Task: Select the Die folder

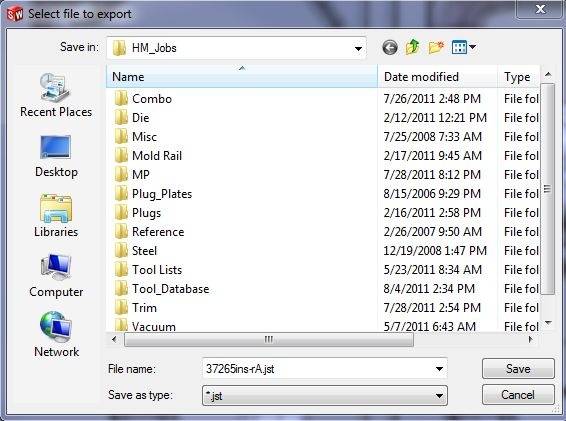Action: click(x=132, y=118)
